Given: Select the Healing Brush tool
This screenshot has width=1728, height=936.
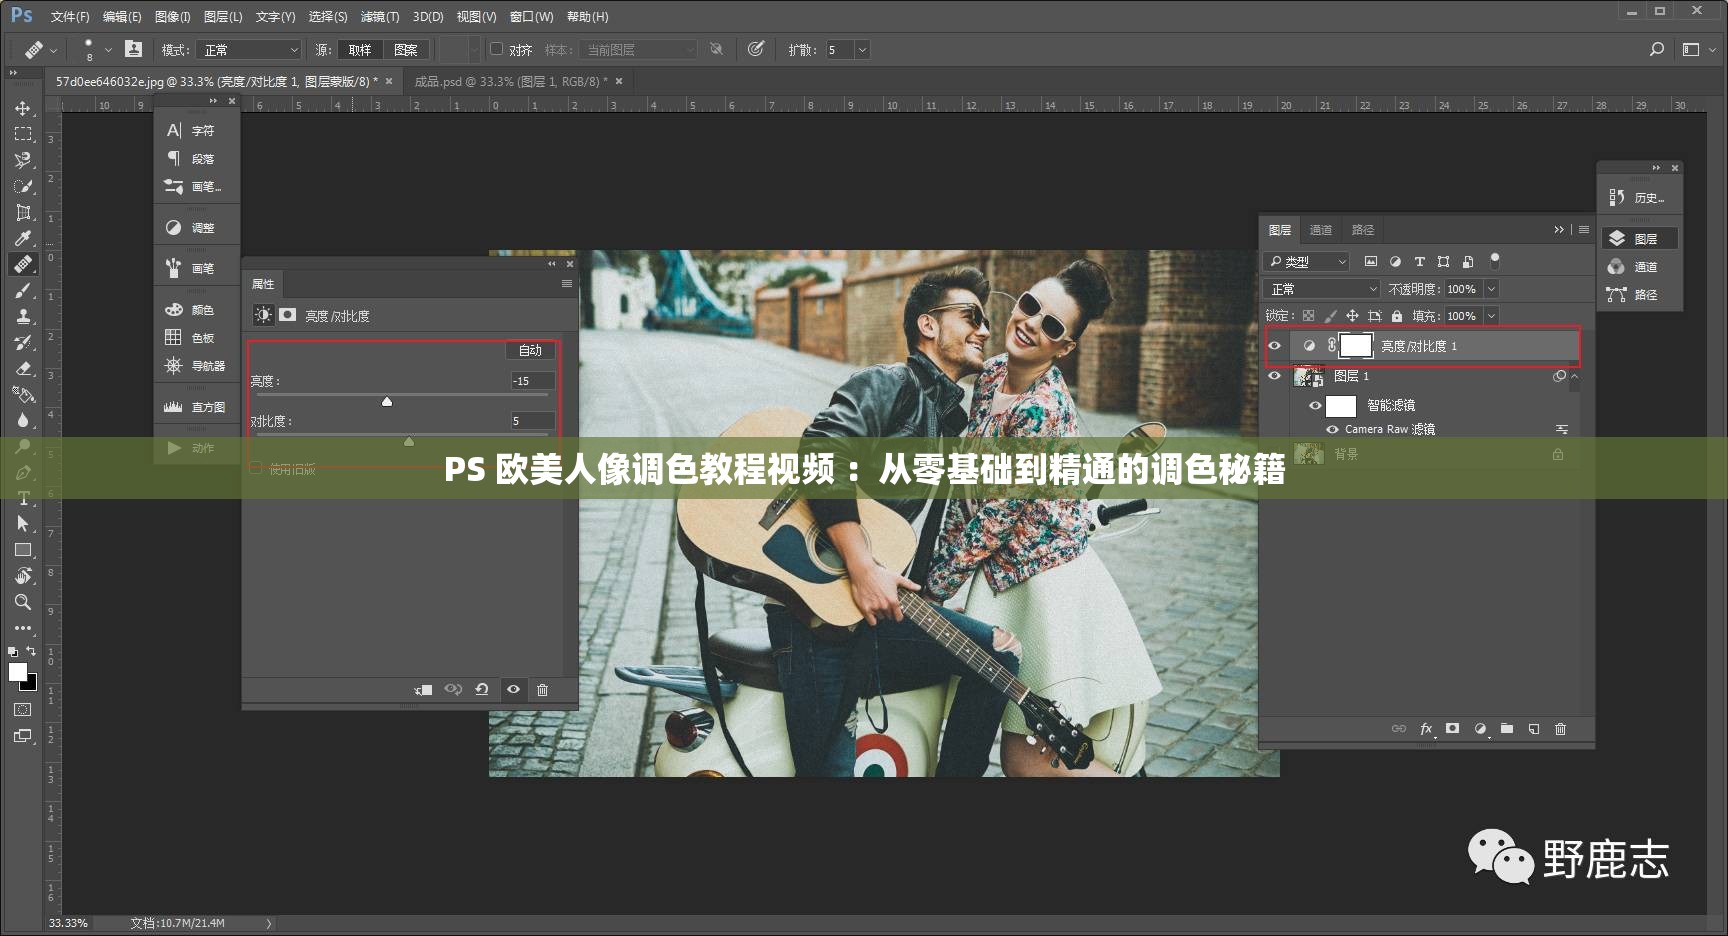Looking at the screenshot, I should point(23,264).
